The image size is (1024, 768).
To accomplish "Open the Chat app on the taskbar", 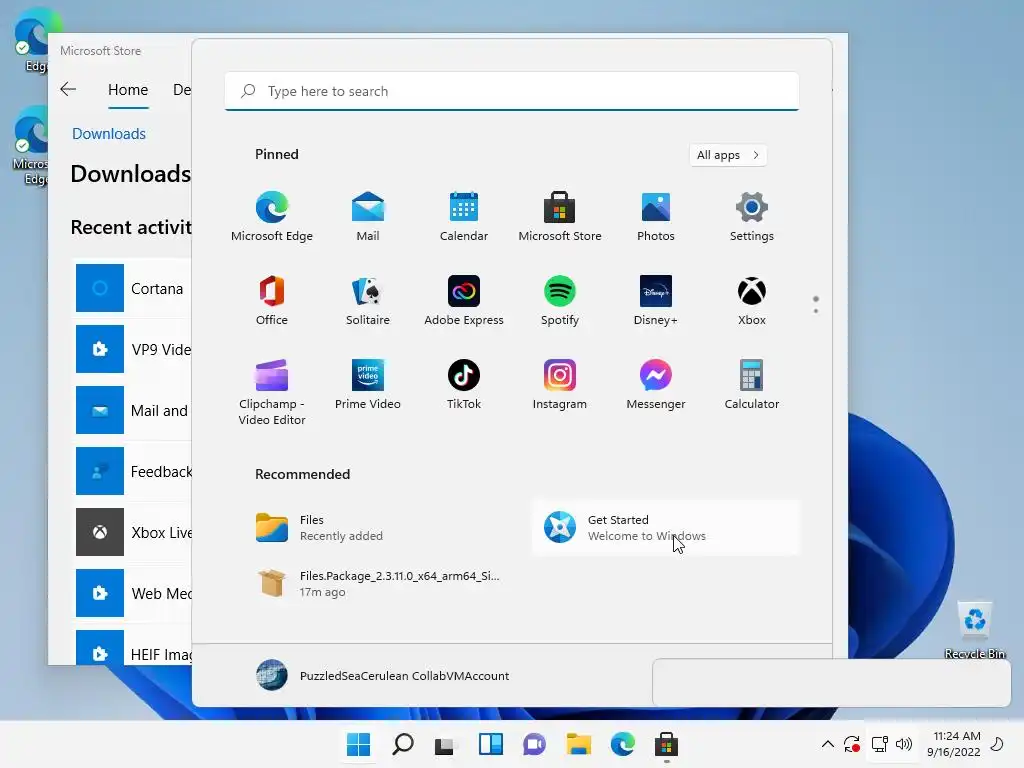I will (534, 744).
